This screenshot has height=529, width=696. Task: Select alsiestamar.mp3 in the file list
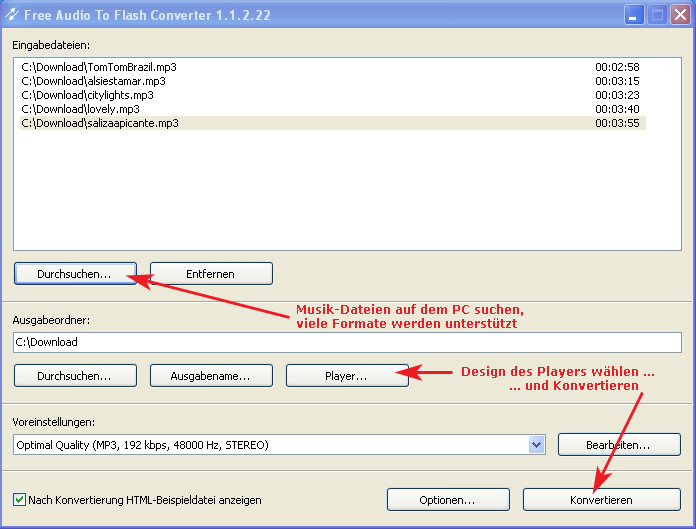[93, 81]
